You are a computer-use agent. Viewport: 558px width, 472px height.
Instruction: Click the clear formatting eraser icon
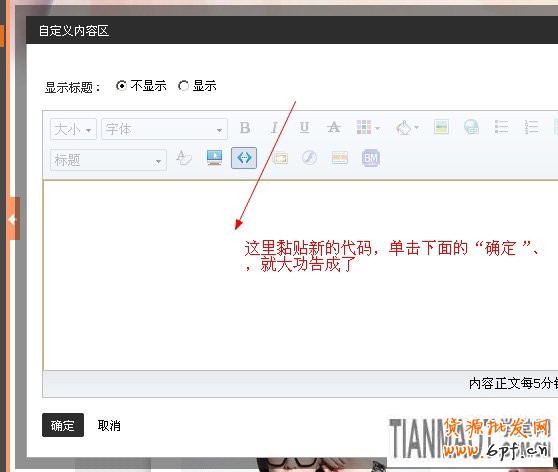point(184,158)
